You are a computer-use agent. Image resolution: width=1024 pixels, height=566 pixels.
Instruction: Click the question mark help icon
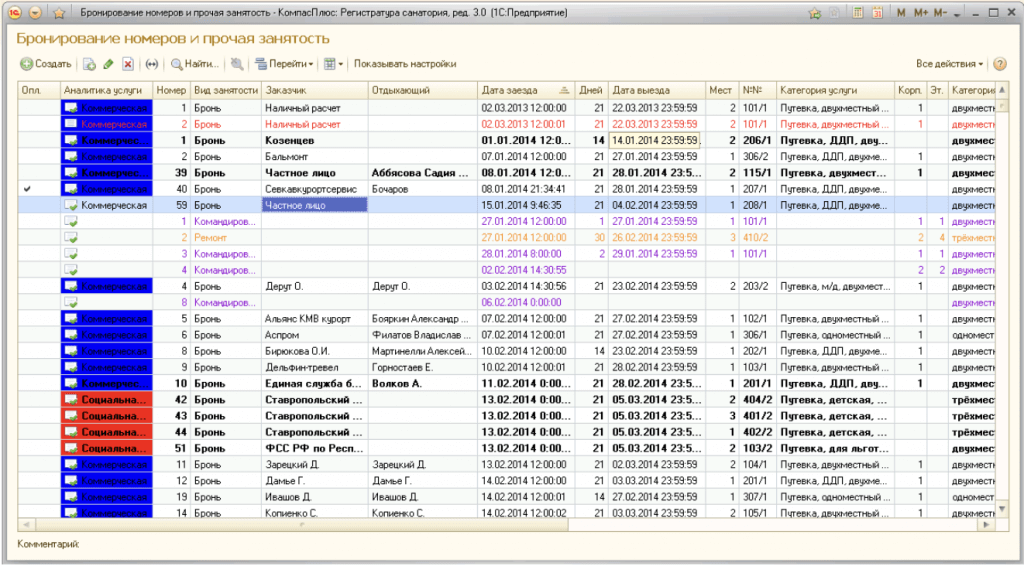pos(999,64)
